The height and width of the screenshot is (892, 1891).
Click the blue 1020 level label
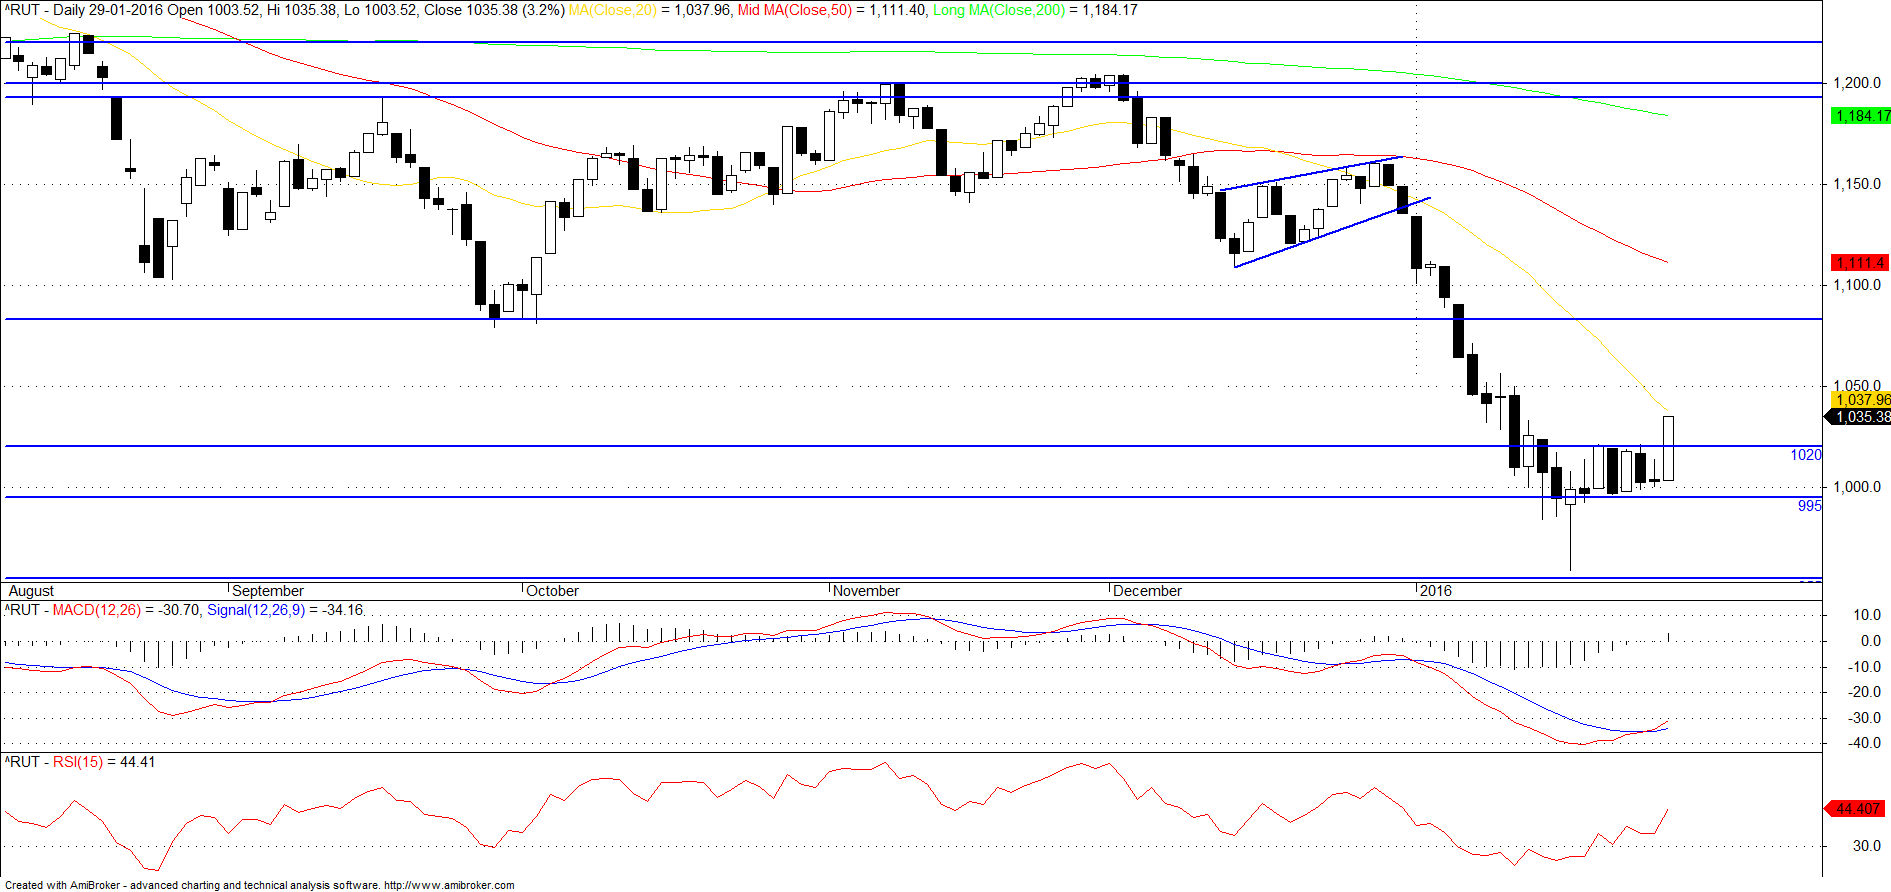click(x=1806, y=455)
